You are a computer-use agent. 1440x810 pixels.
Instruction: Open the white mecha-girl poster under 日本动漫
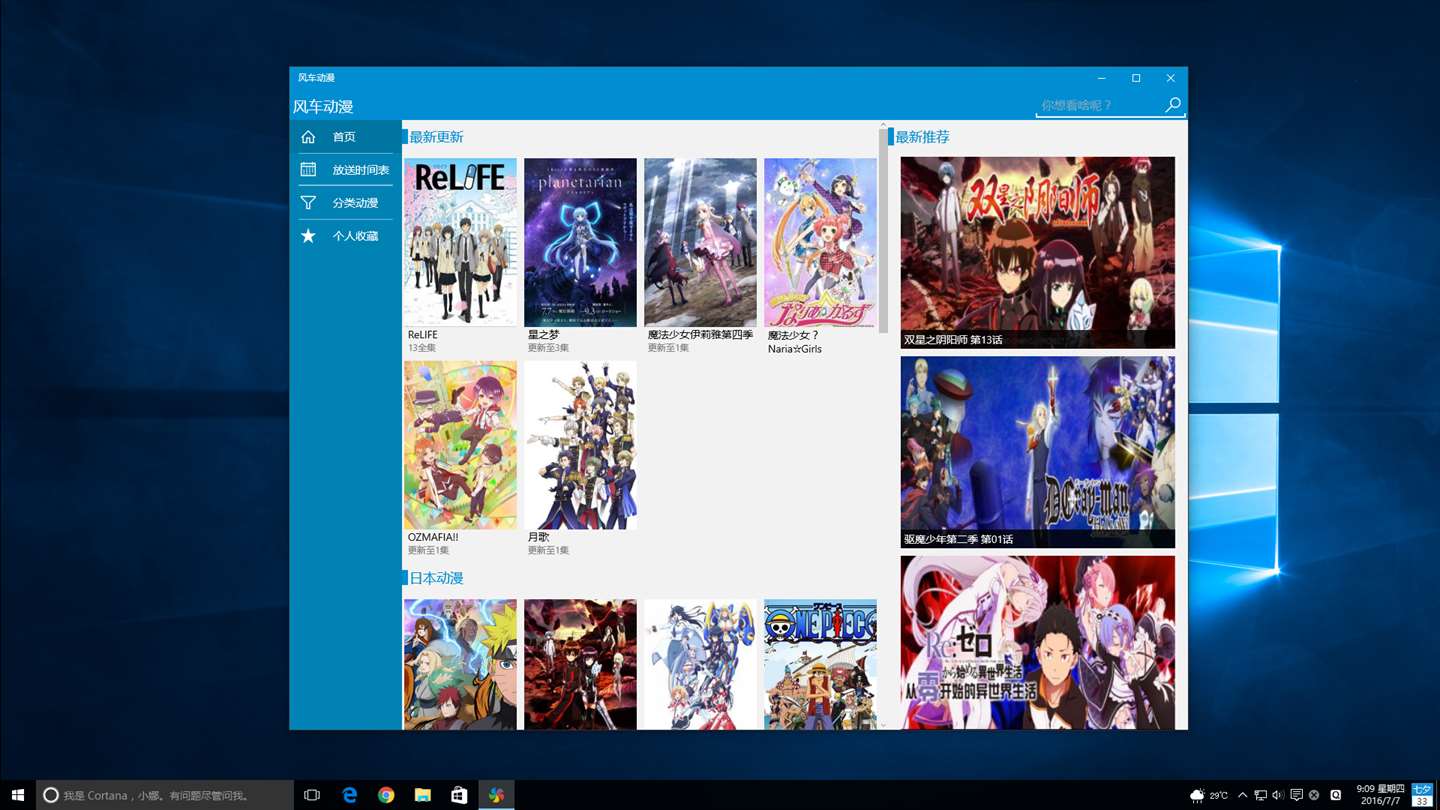pyautogui.click(x=700, y=664)
